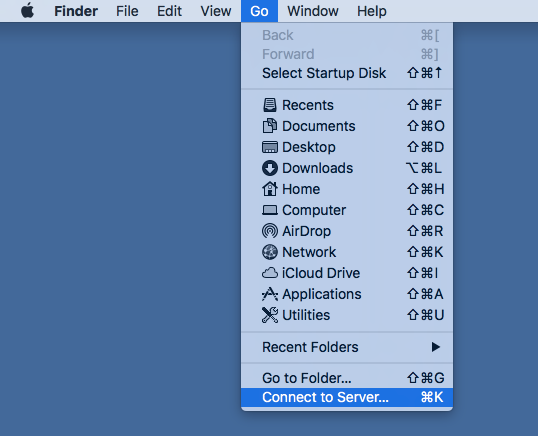
Task: Click the Applications icon
Action: (270, 294)
